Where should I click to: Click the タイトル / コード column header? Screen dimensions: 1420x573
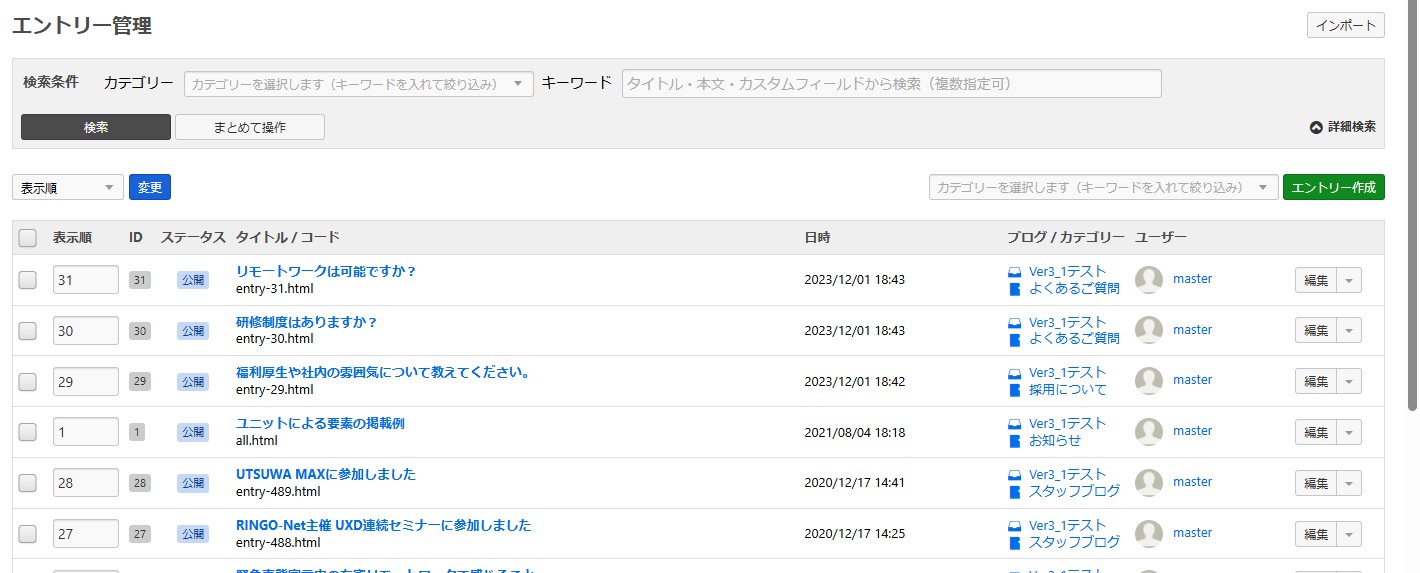click(287, 238)
